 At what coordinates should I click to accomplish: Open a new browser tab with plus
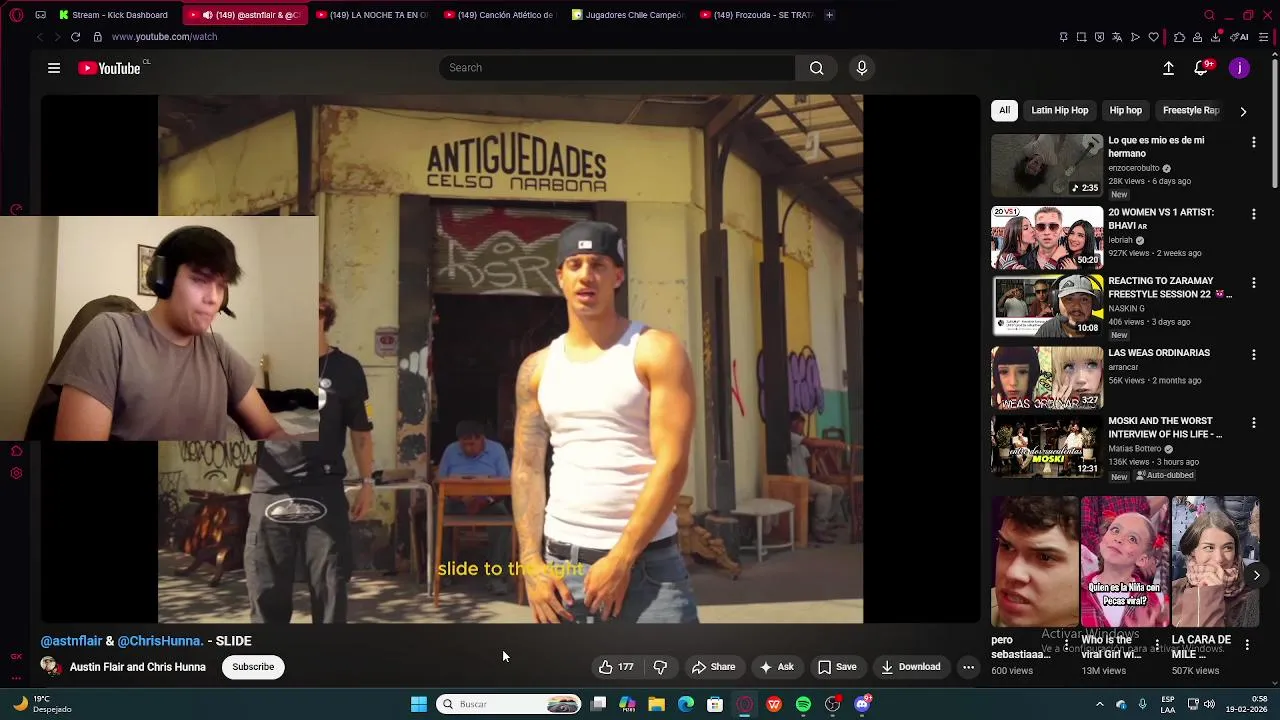tap(829, 15)
